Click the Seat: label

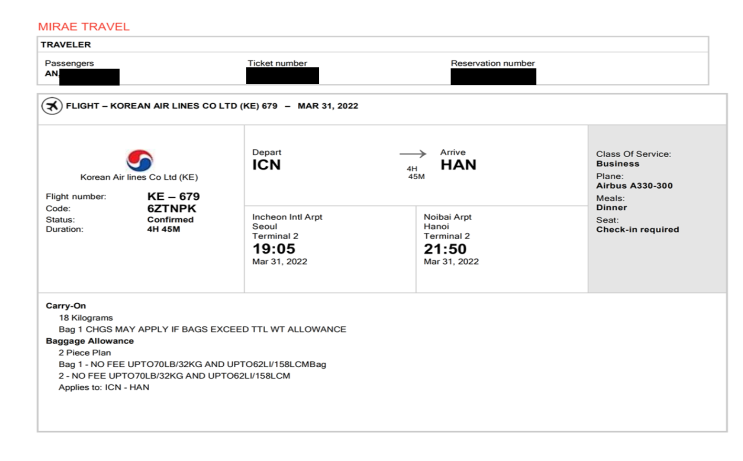[607, 220]
